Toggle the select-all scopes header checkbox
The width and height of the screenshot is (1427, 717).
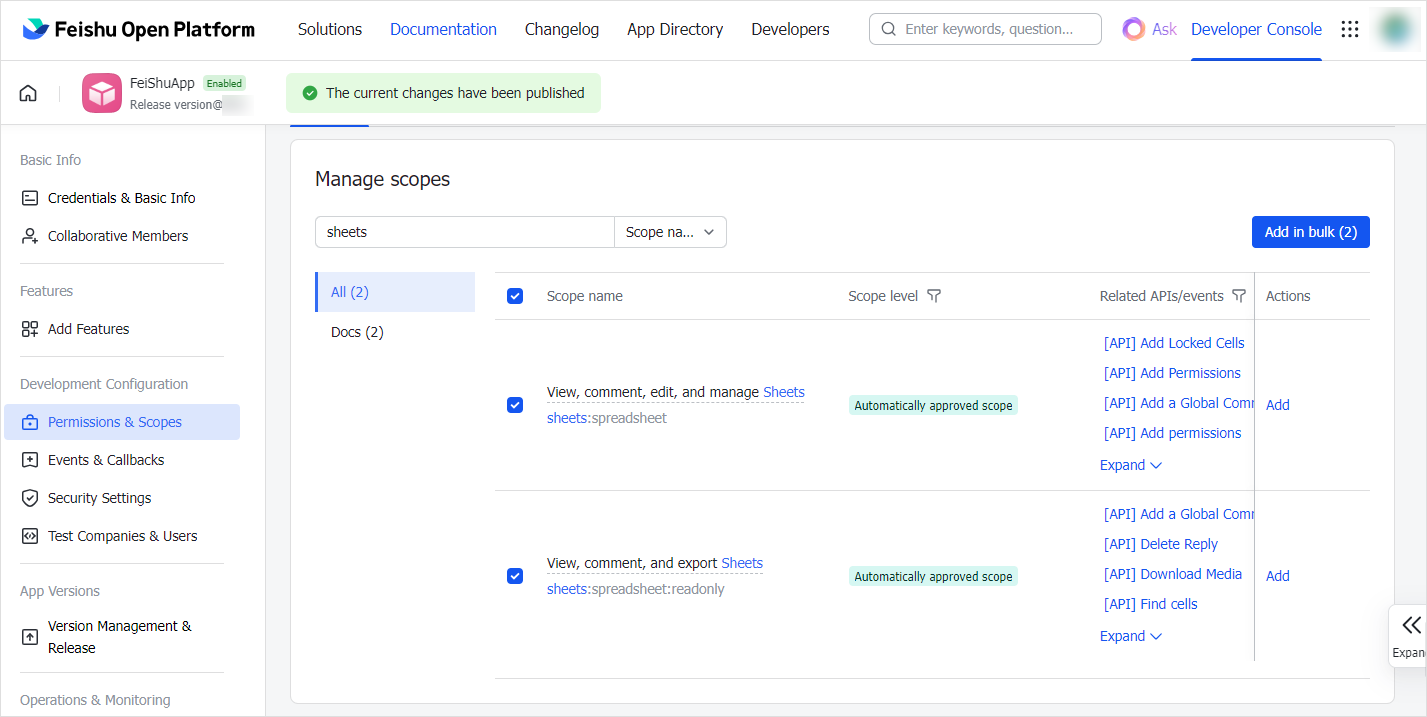pyautogui.click(x=515, y=296)
